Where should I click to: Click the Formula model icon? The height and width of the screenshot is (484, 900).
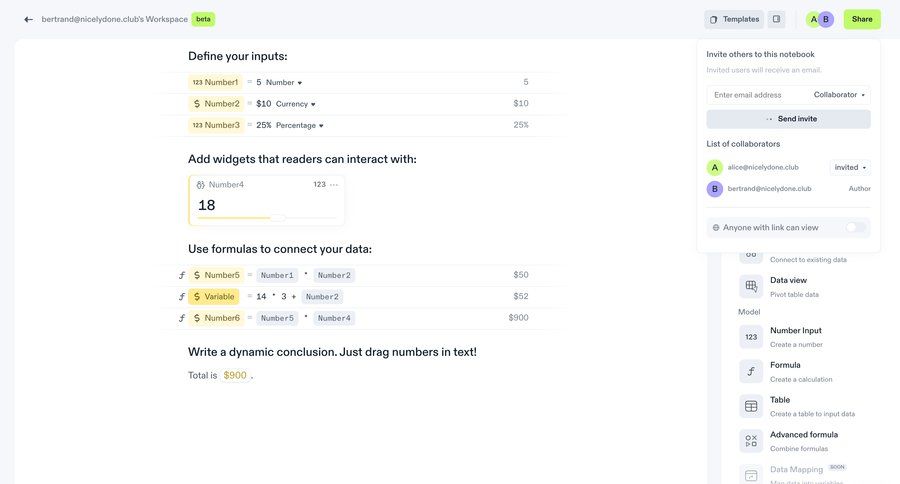coord(751,372)
